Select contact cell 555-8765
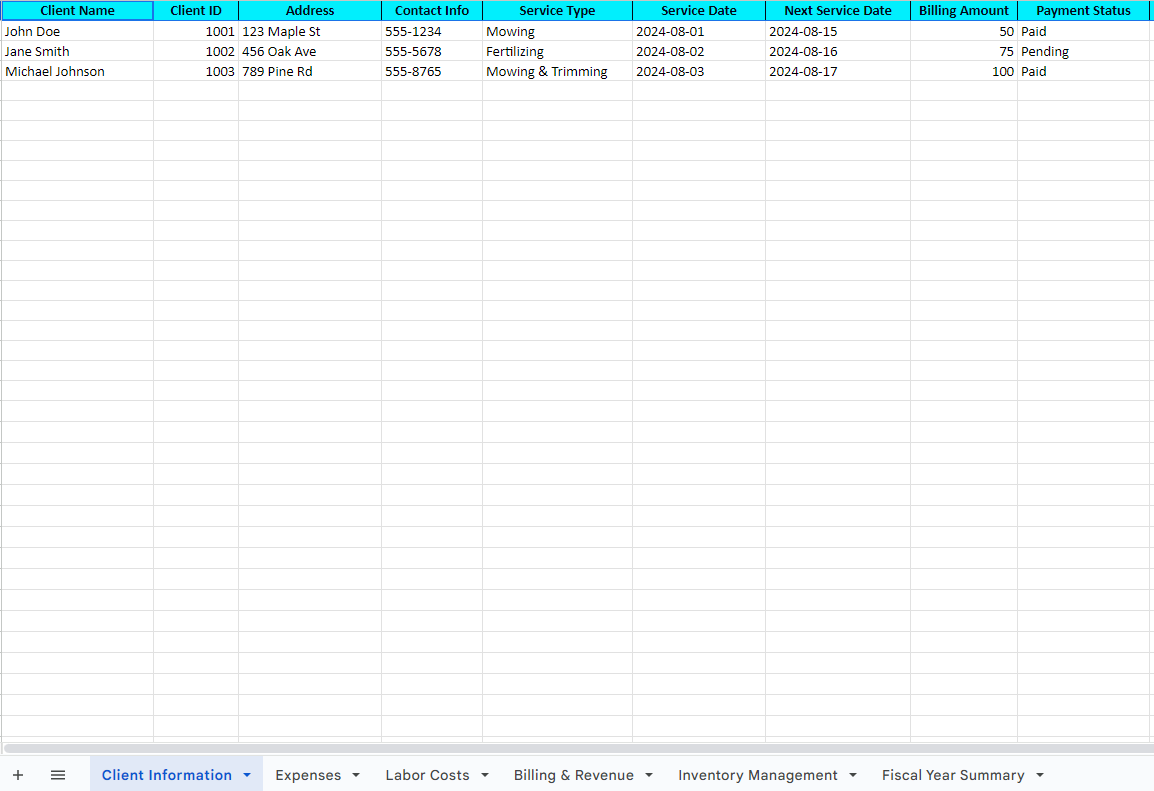 pos(432,71)
